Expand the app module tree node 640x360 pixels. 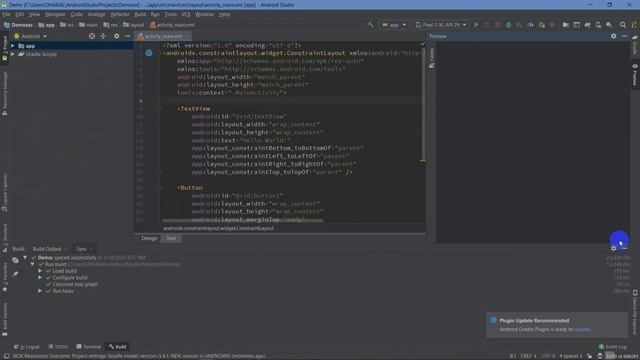point(13,46)
